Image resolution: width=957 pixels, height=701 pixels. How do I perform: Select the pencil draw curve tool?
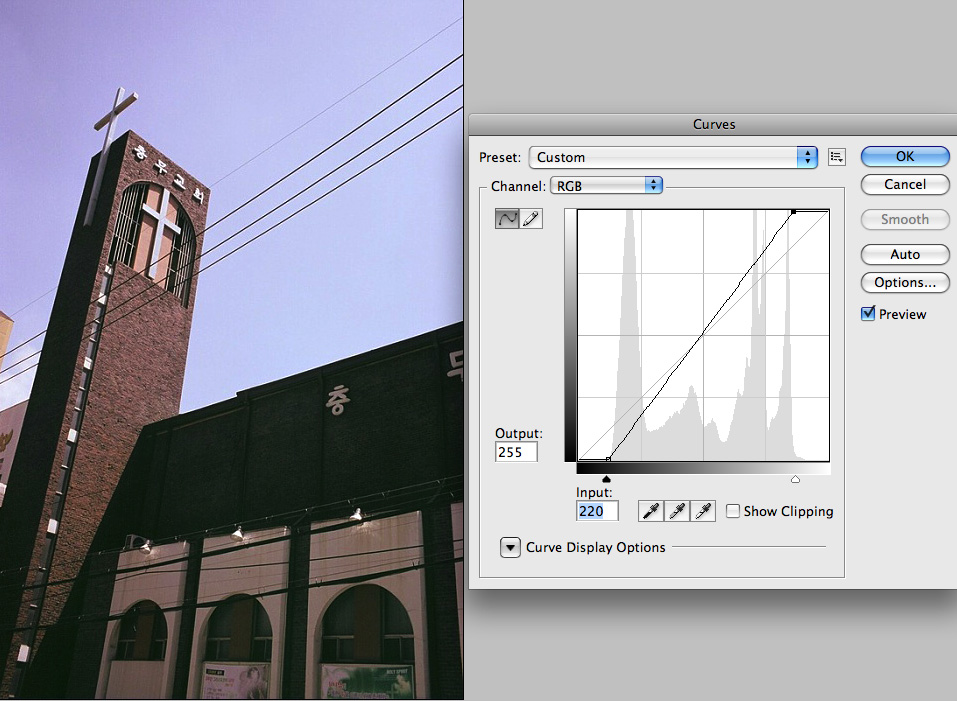(531, 219)
